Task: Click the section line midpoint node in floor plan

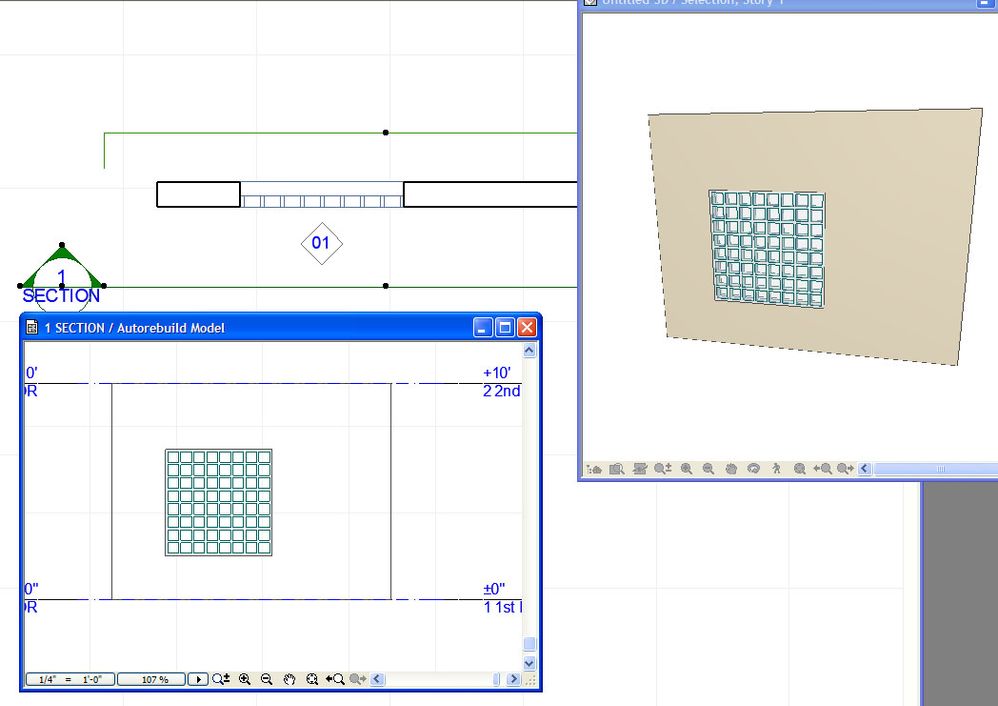Action: click(386, 286)
